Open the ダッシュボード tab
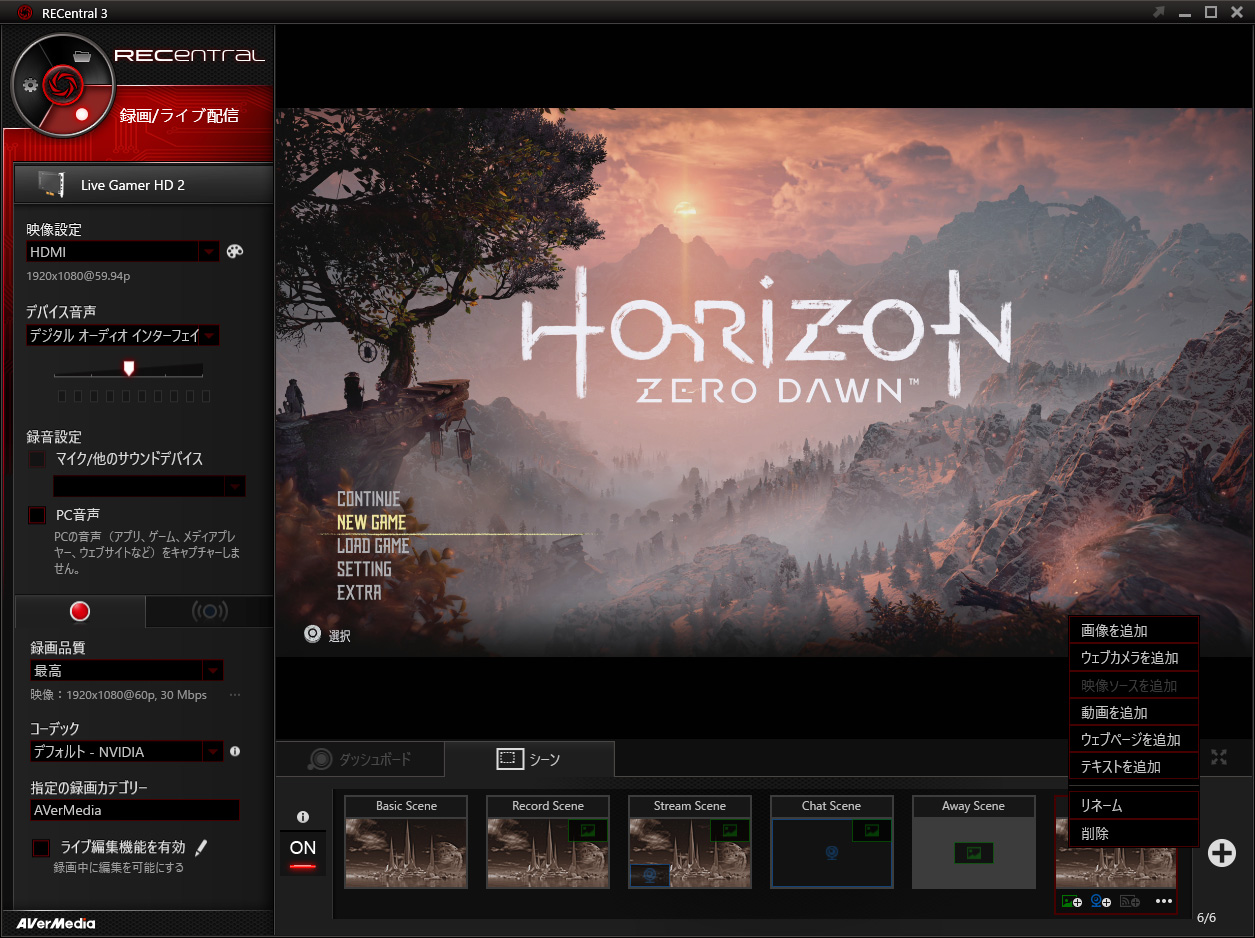 click(x=360, y=759)
